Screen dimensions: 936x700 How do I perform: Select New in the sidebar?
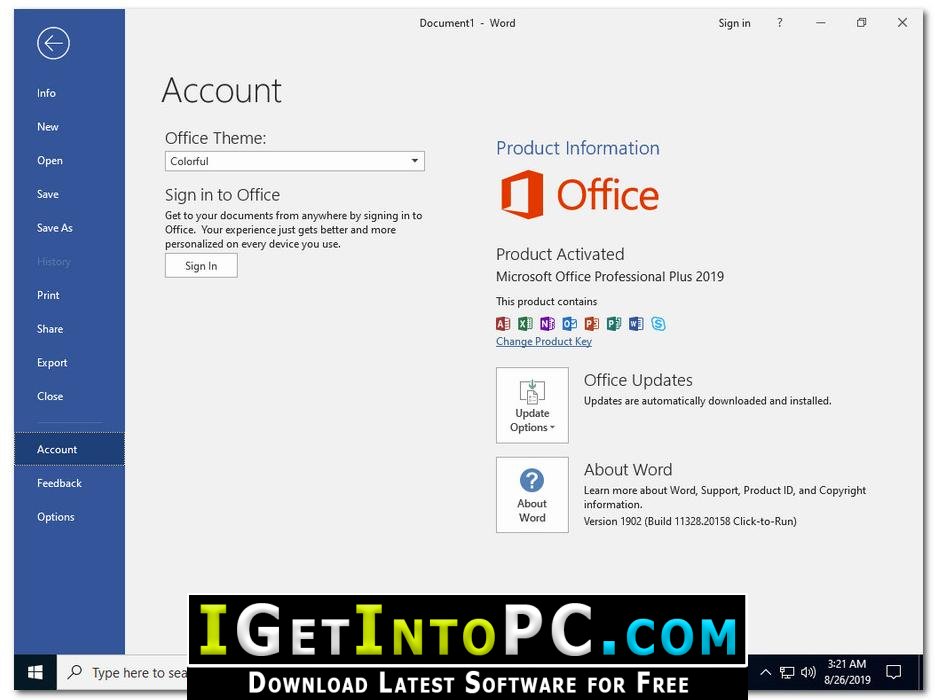[48, 127]
